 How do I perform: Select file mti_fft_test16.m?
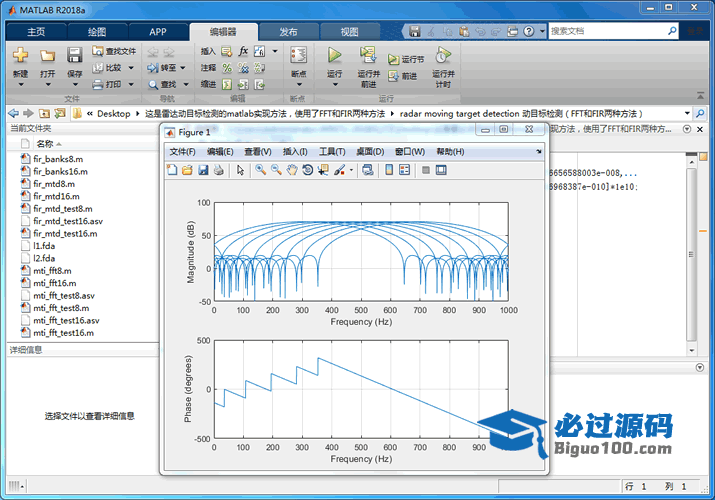click(x=63, y=333)
